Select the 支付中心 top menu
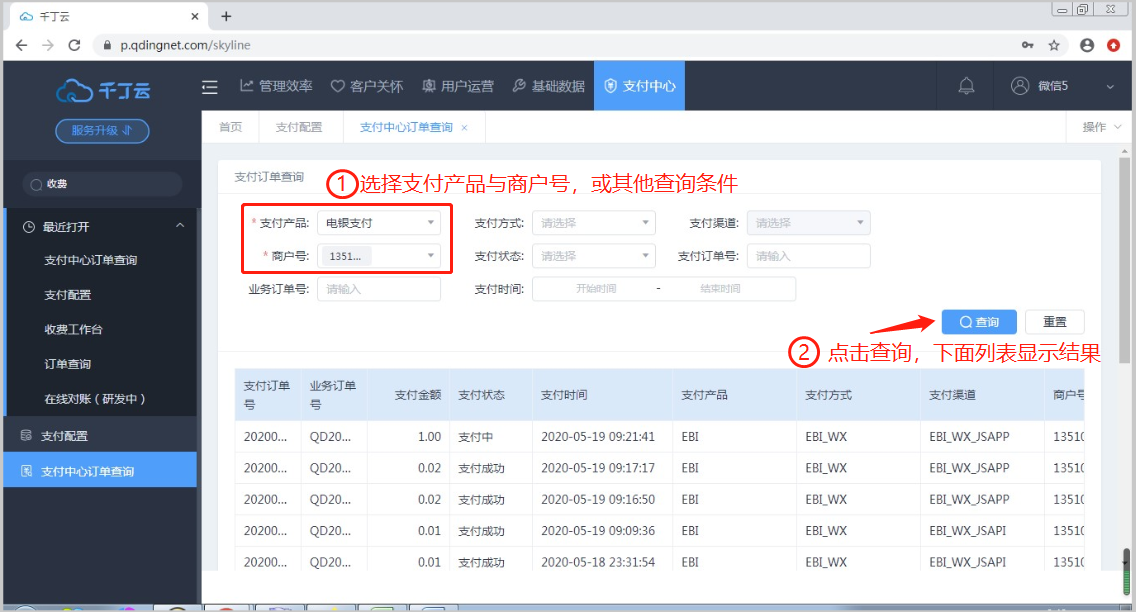This screenshot has height=612, width=1136. point(639,86)
